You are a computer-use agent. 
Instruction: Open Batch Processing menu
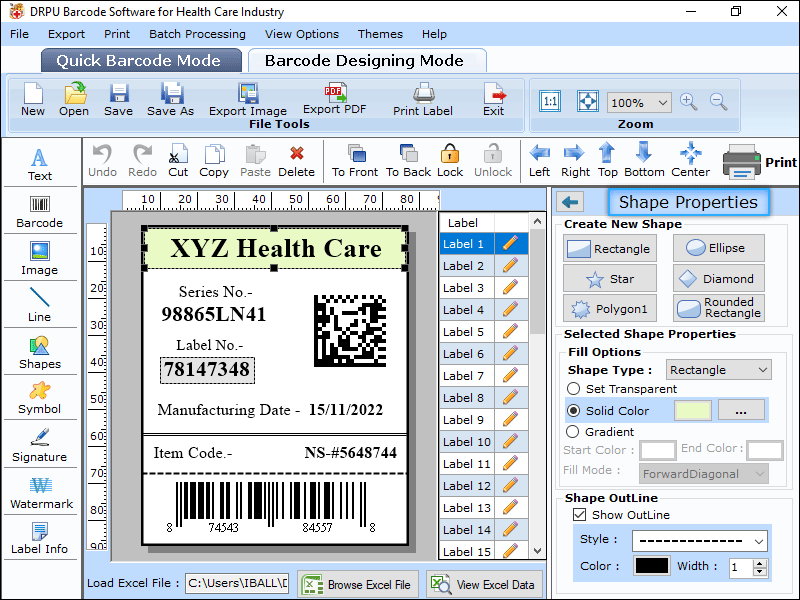(x=197, y=34)
